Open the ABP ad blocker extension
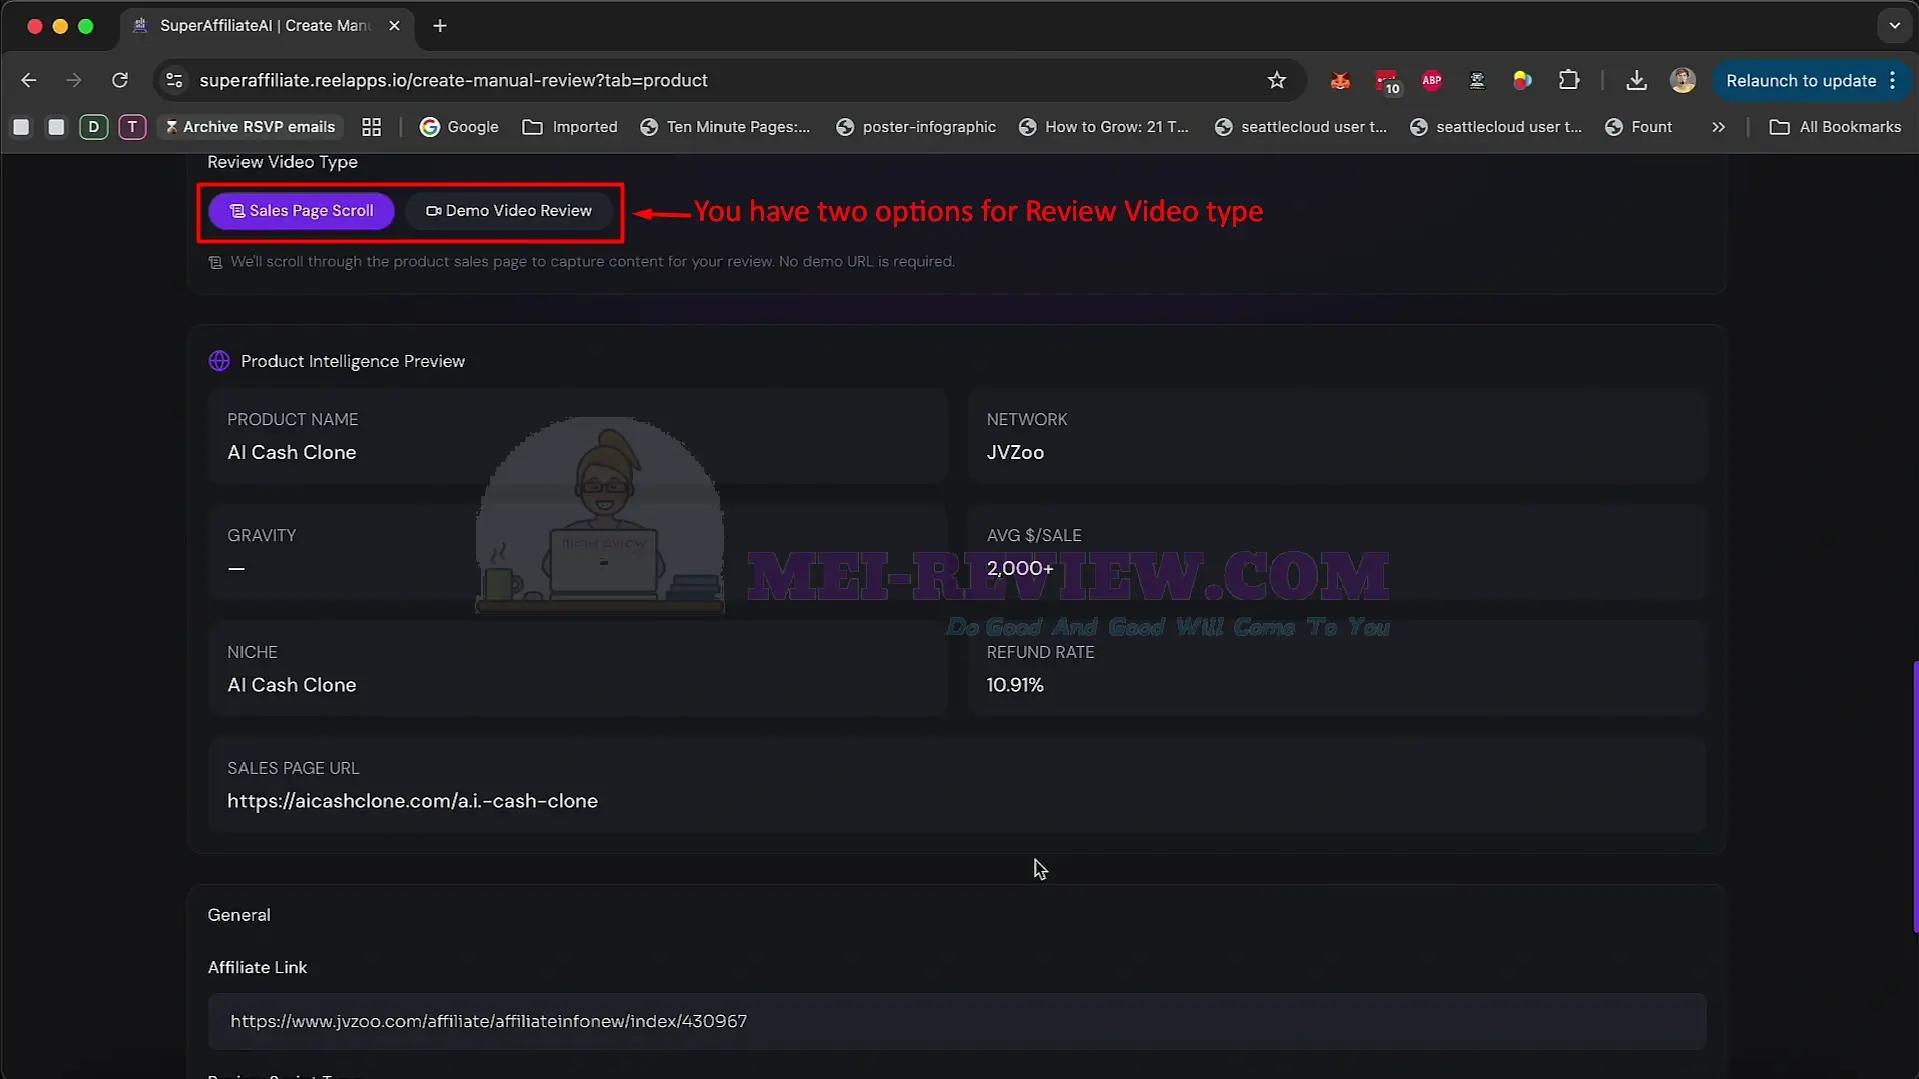Screen dimensions: 1919x1079 point(1432,81)
